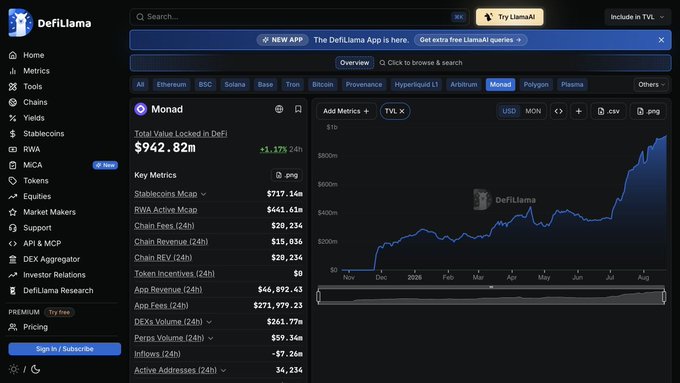680x383 pixels.
Task: Switch chart denomination to MON
Action: coord(533,111)
